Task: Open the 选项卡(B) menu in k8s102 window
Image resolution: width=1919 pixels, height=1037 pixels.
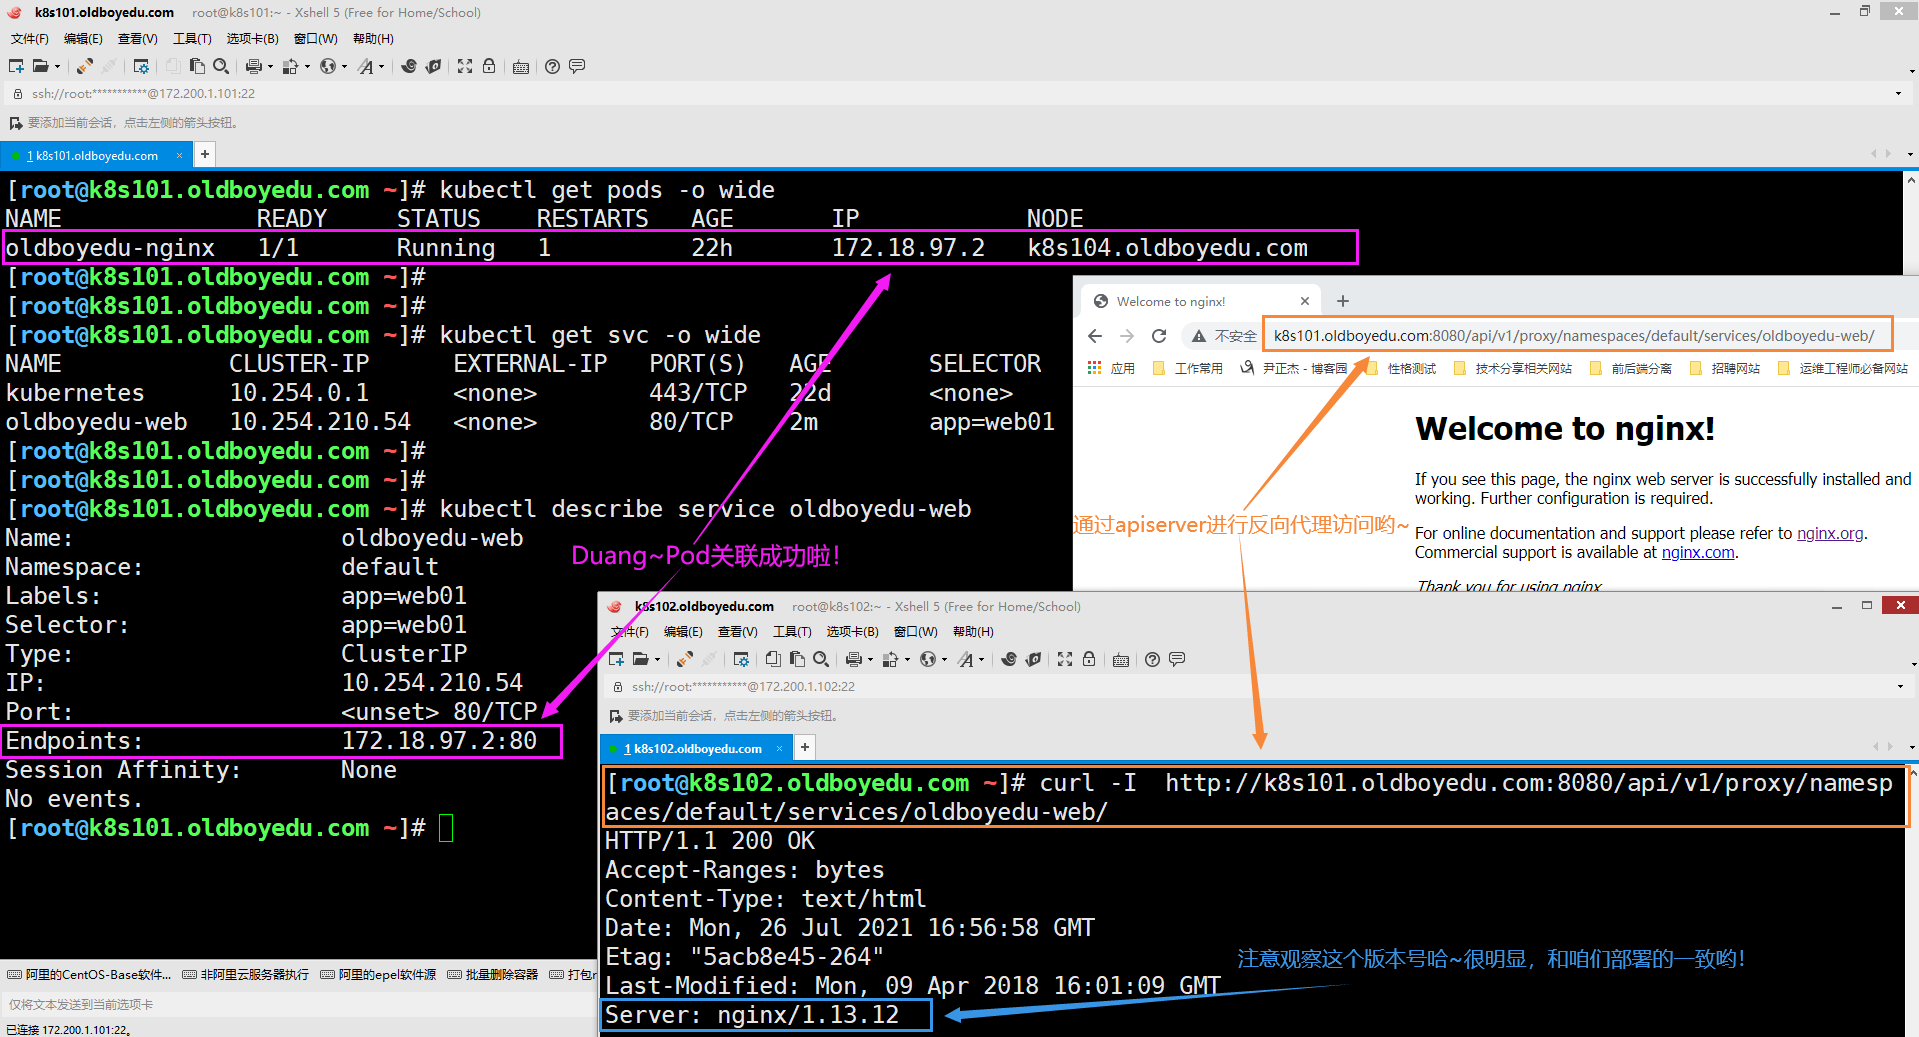Action: (852, 632)
